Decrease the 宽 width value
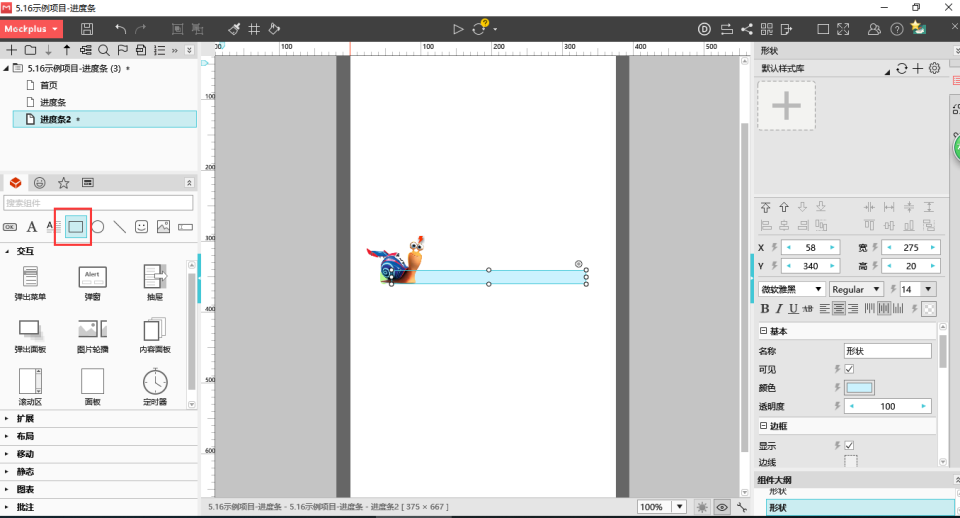960x518 pixels. pyautogui.click(x=889, y=247)
